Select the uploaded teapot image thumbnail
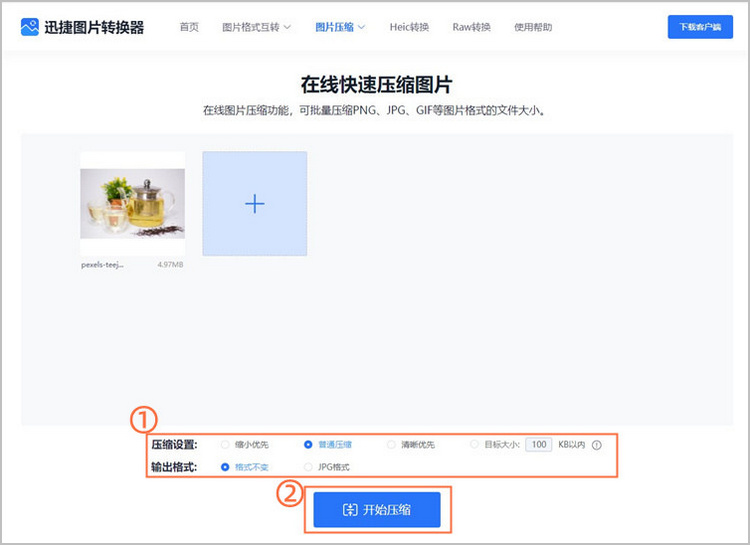Viewport: 750px width, 545px height. [133, 204]
